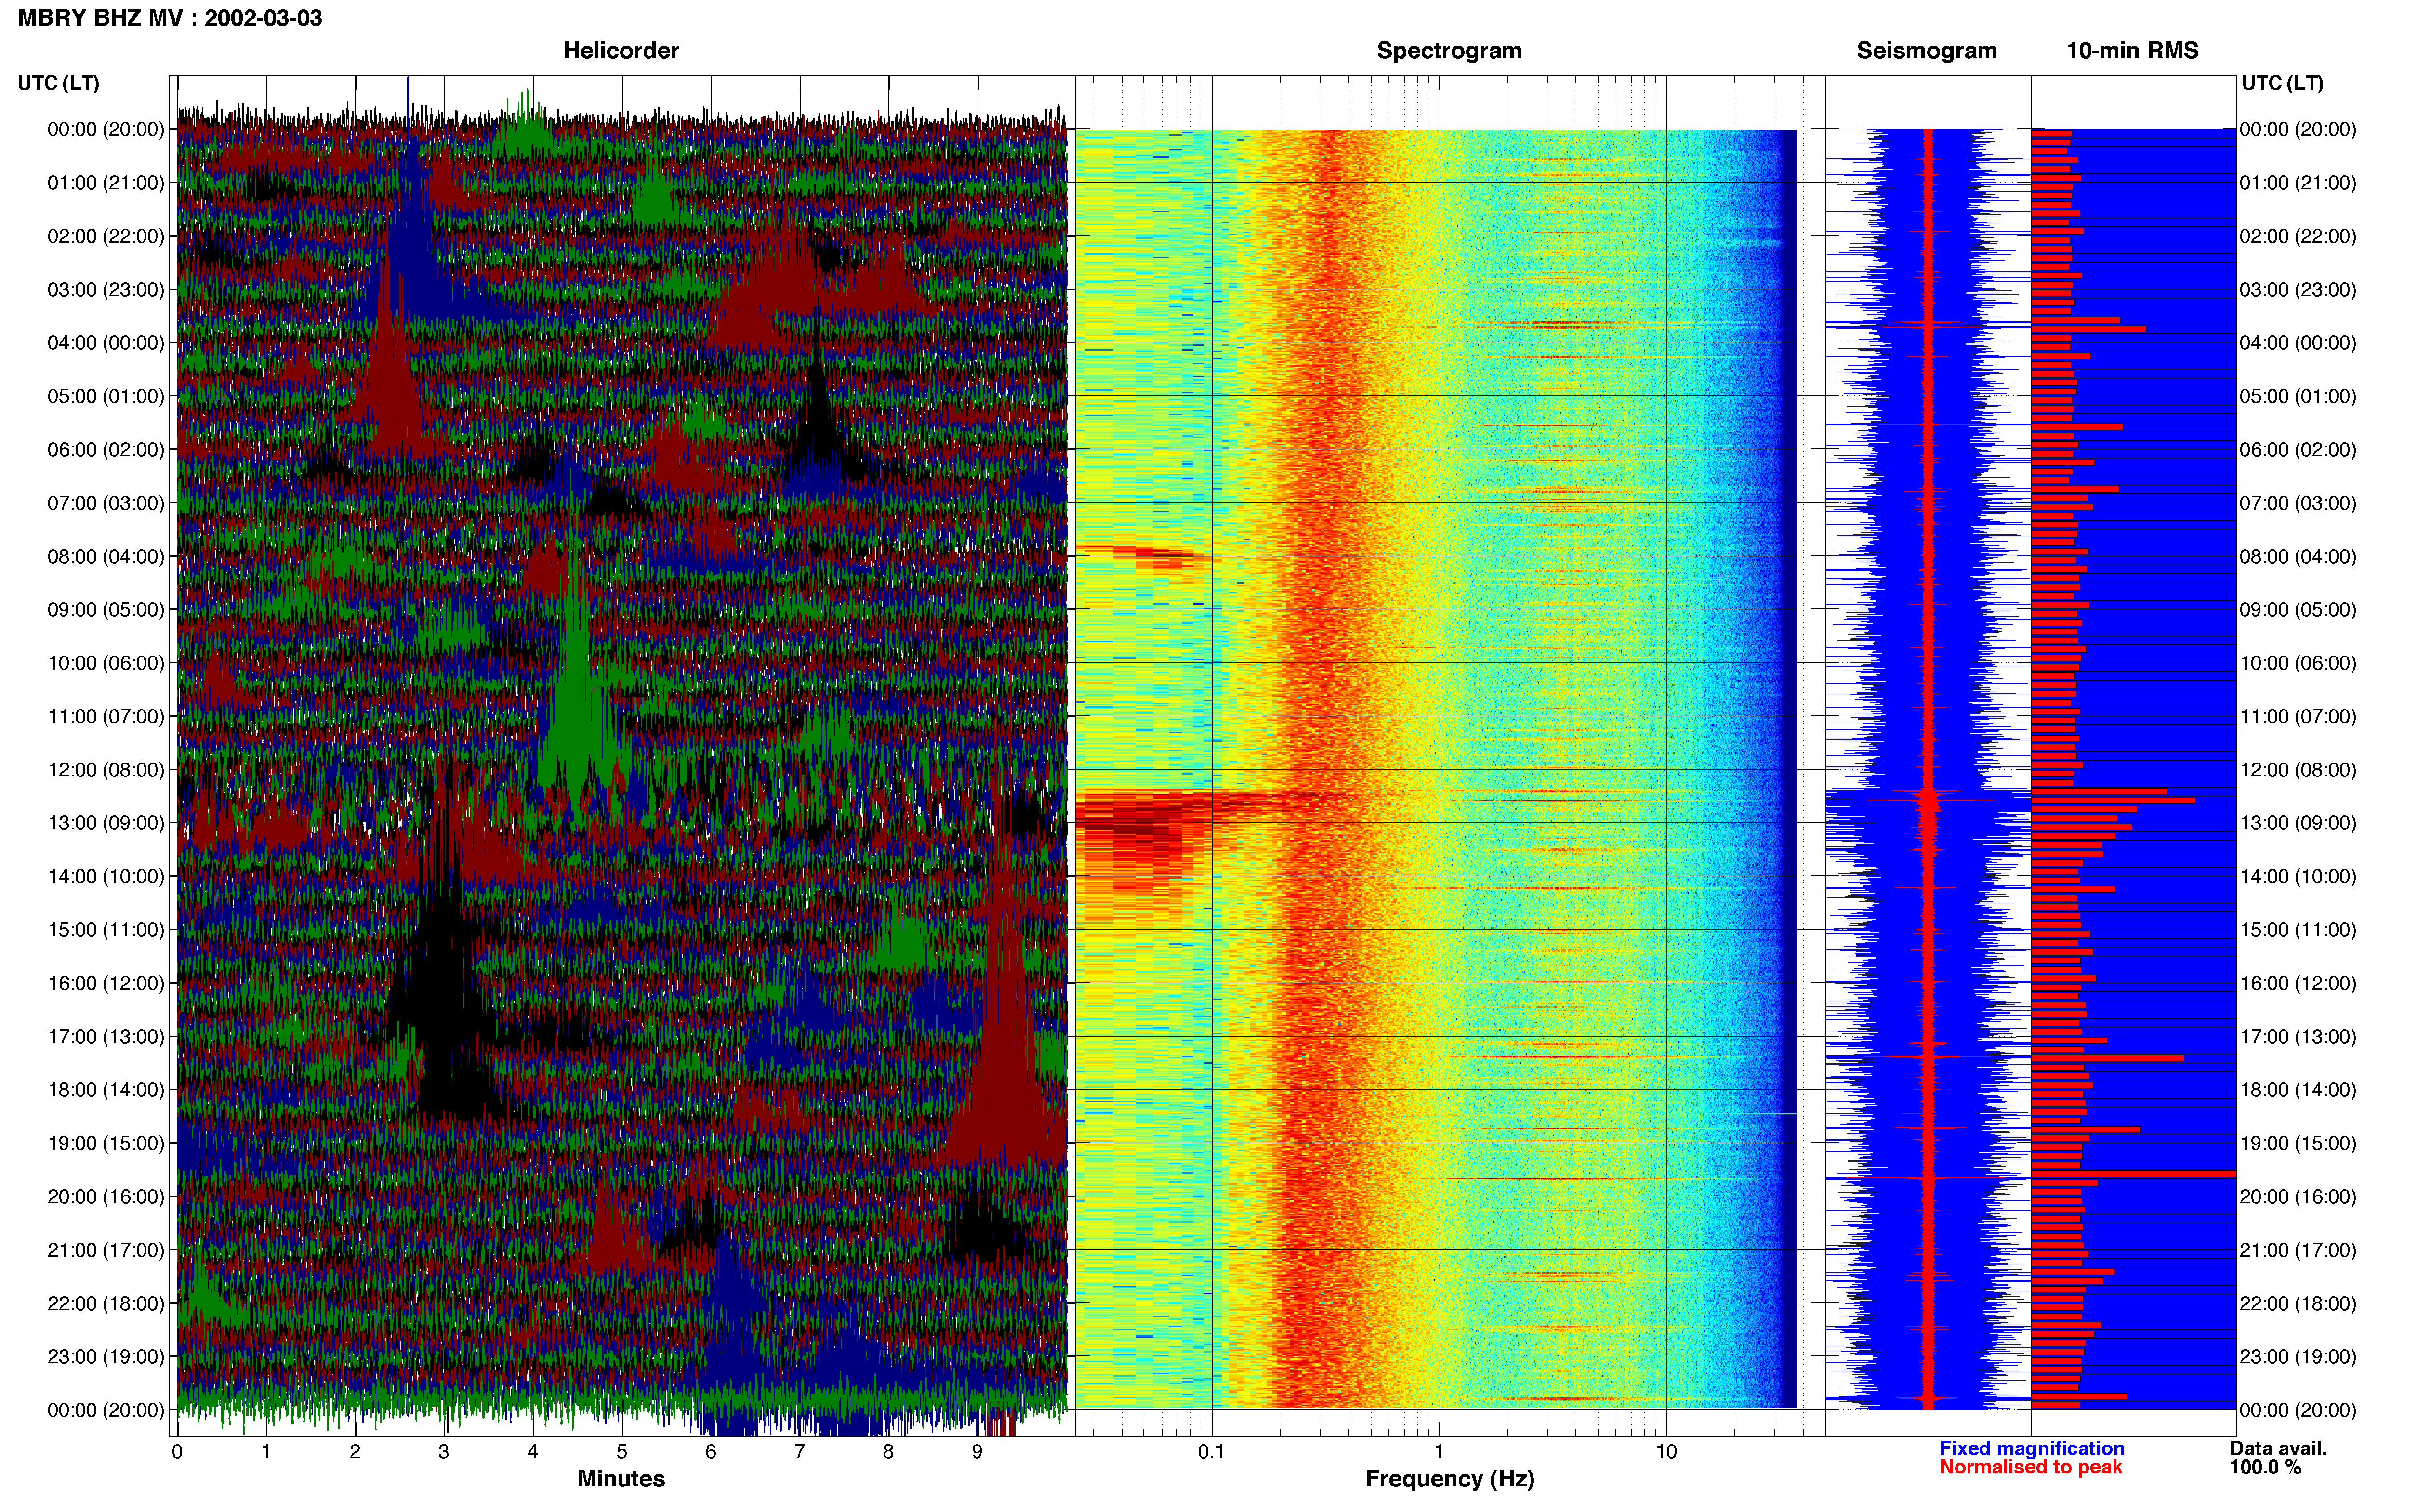Click right time label '08:00 (04:00)'
Image resolution: width=2418 pixels, height=1512 pixels.
(2298, 556)
